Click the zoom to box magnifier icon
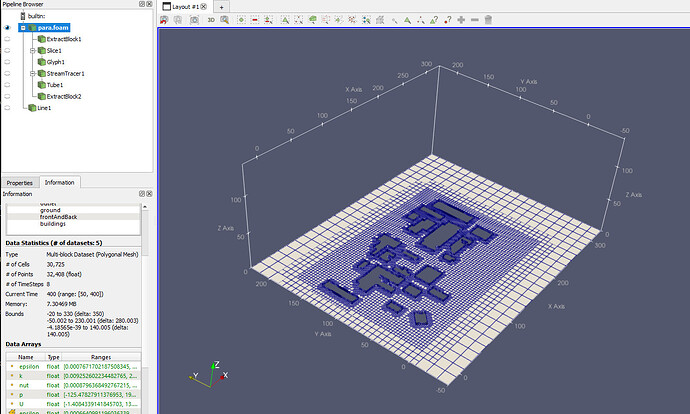Viewport: 690px width, 414px height. 224,20
